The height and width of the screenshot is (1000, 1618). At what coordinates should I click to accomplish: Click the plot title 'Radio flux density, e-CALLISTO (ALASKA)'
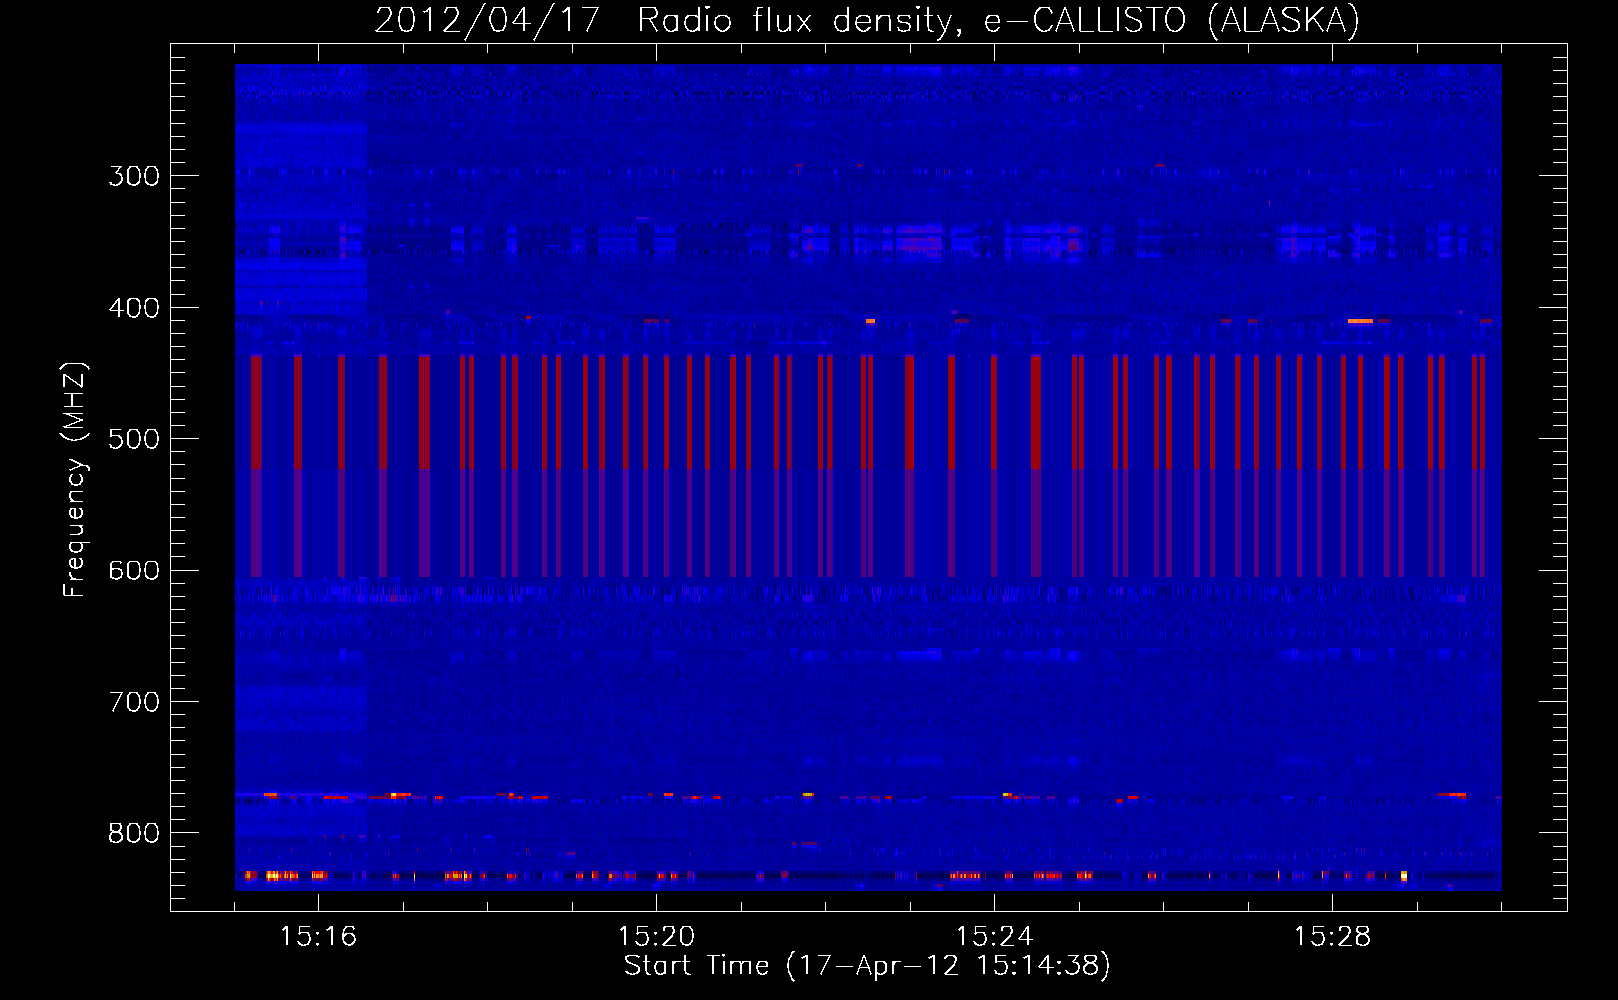pyautogui.click(x=998, y=21)
